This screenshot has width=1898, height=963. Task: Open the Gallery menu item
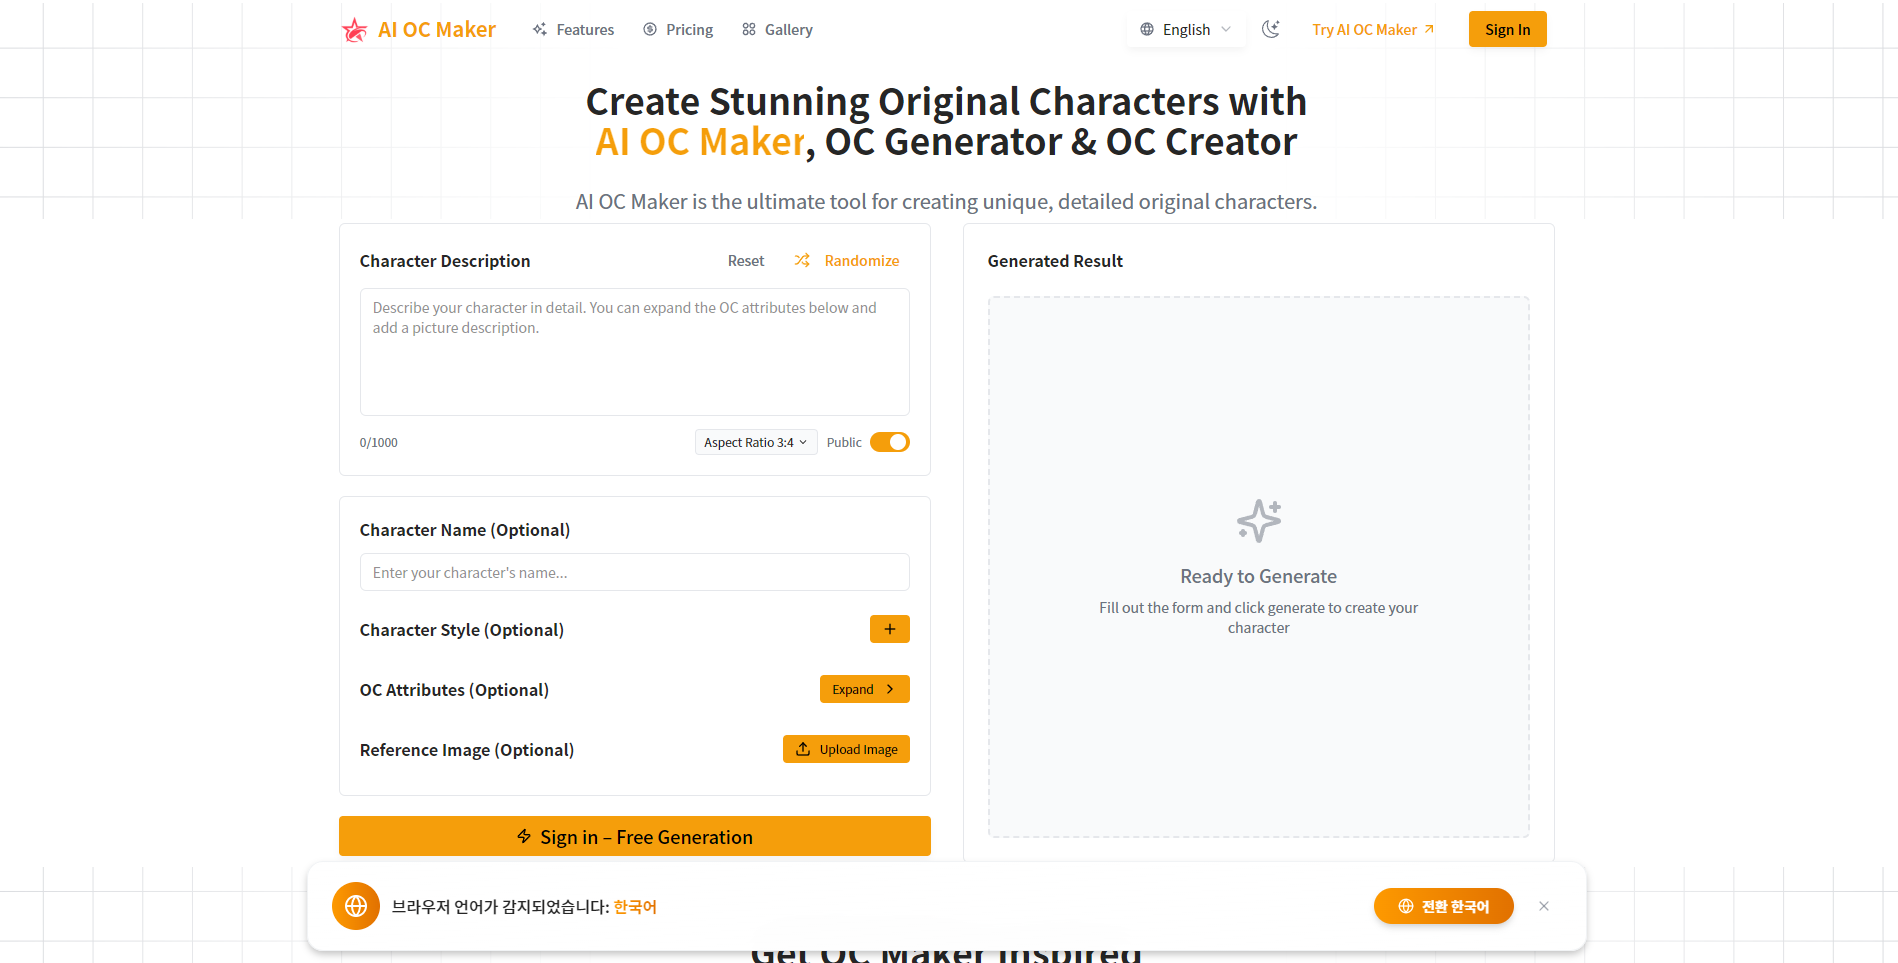click(x=778, y=30)
